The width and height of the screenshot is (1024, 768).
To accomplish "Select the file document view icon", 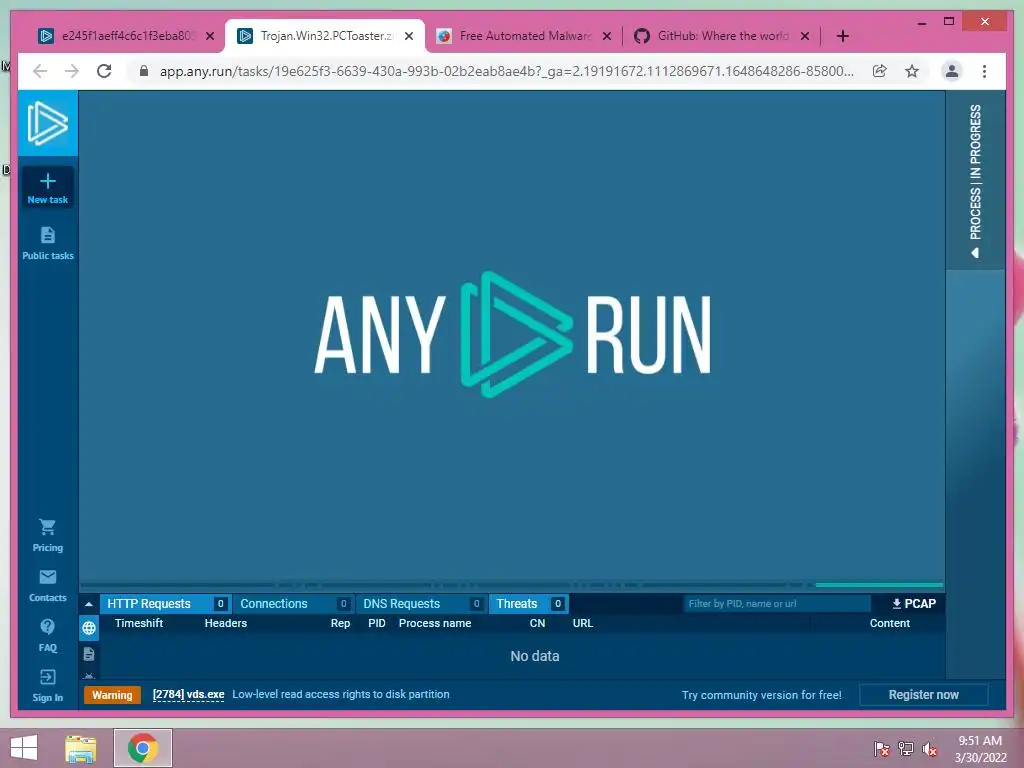I will (x=89, y=654).
